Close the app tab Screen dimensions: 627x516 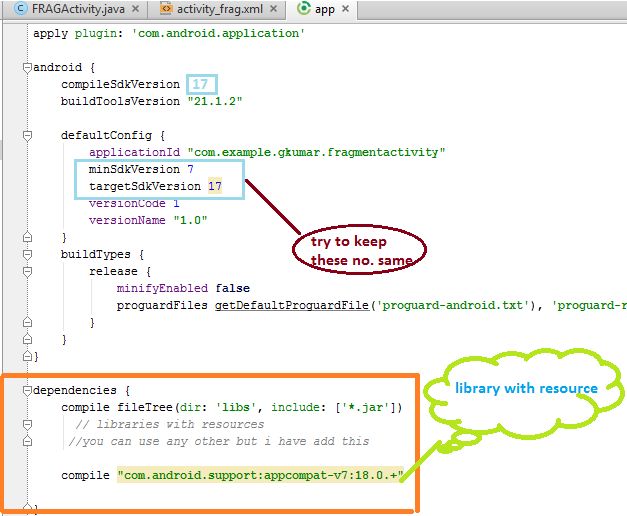pyautogui.click(x=345, y=9)
